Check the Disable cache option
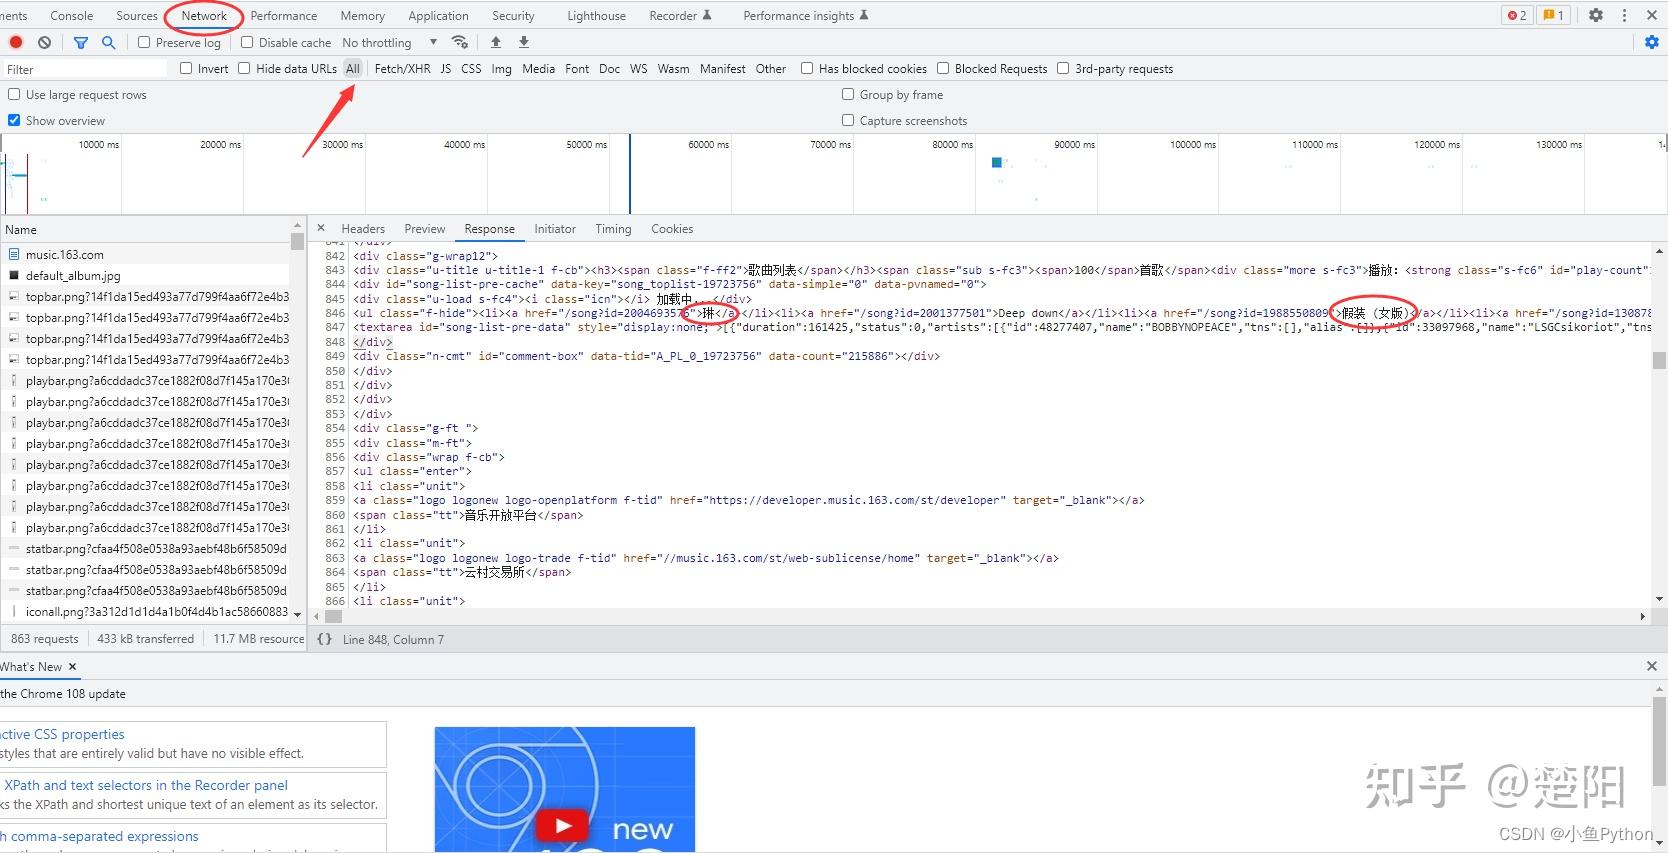 [x=247, y=42]
